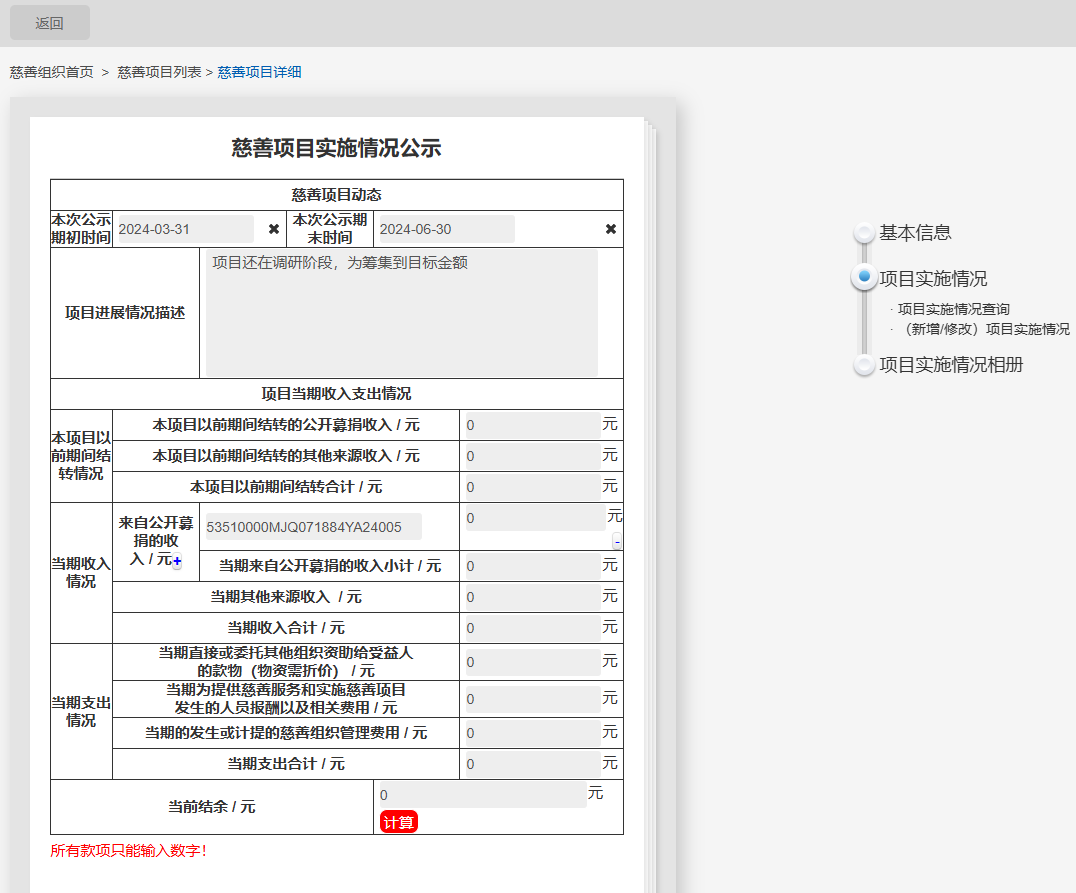Select the 项目实施情况相册 step in side navigation
The height and width of the screenshot is (893, 1076).
(950, 365)
